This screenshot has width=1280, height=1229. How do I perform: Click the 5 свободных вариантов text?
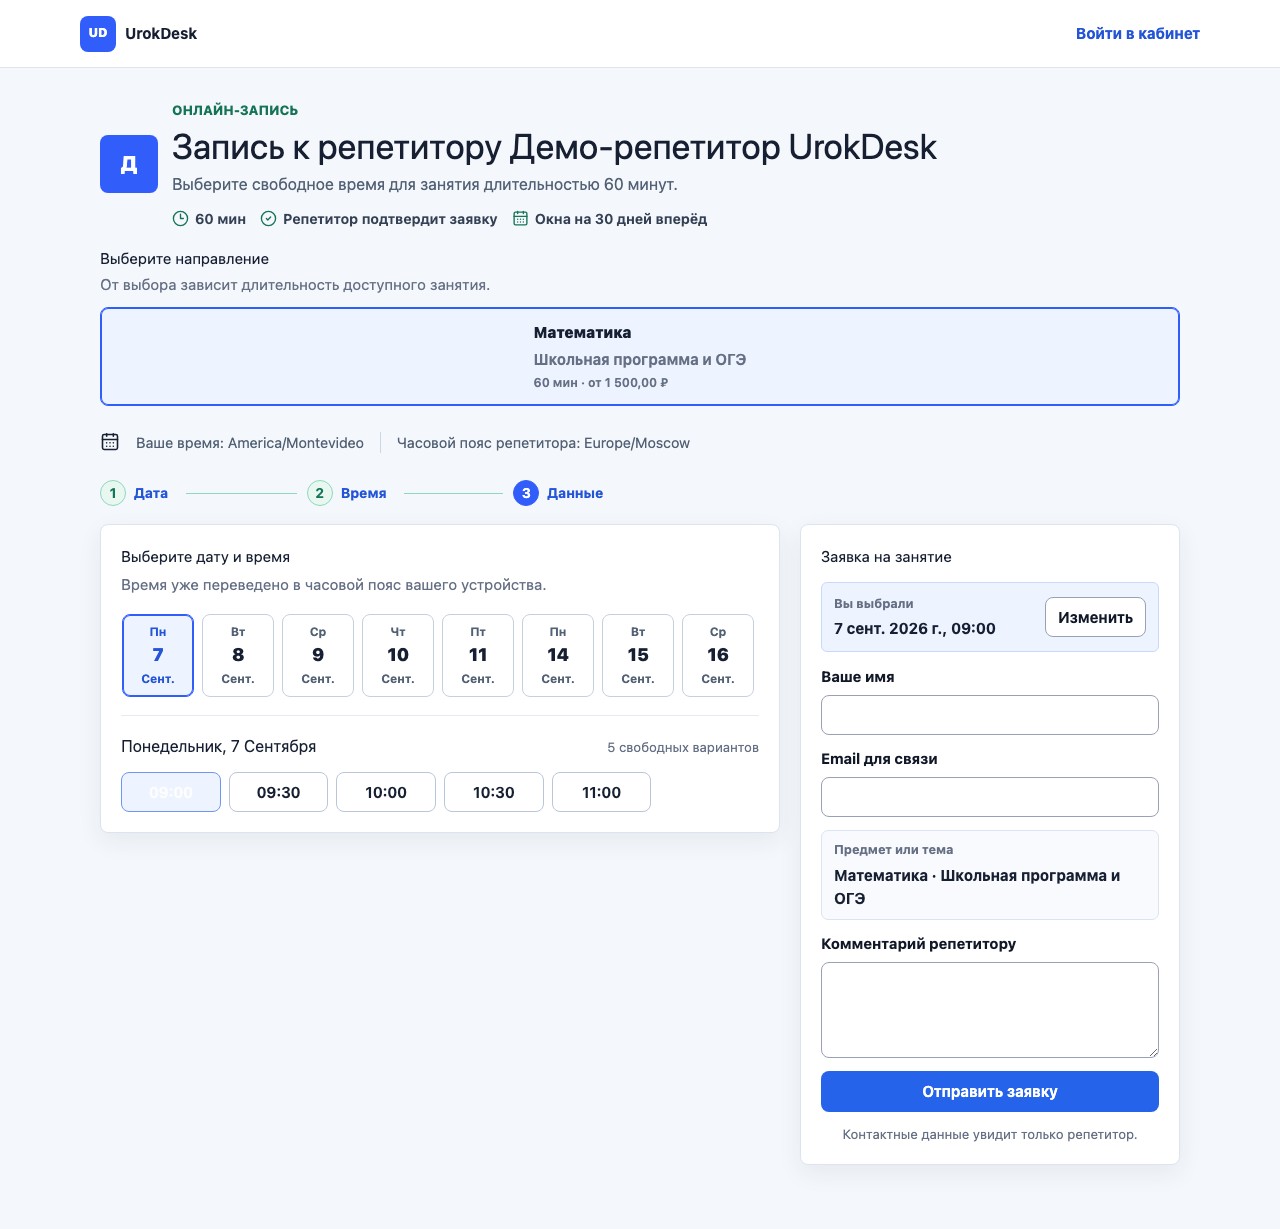(x=683, y=747)
